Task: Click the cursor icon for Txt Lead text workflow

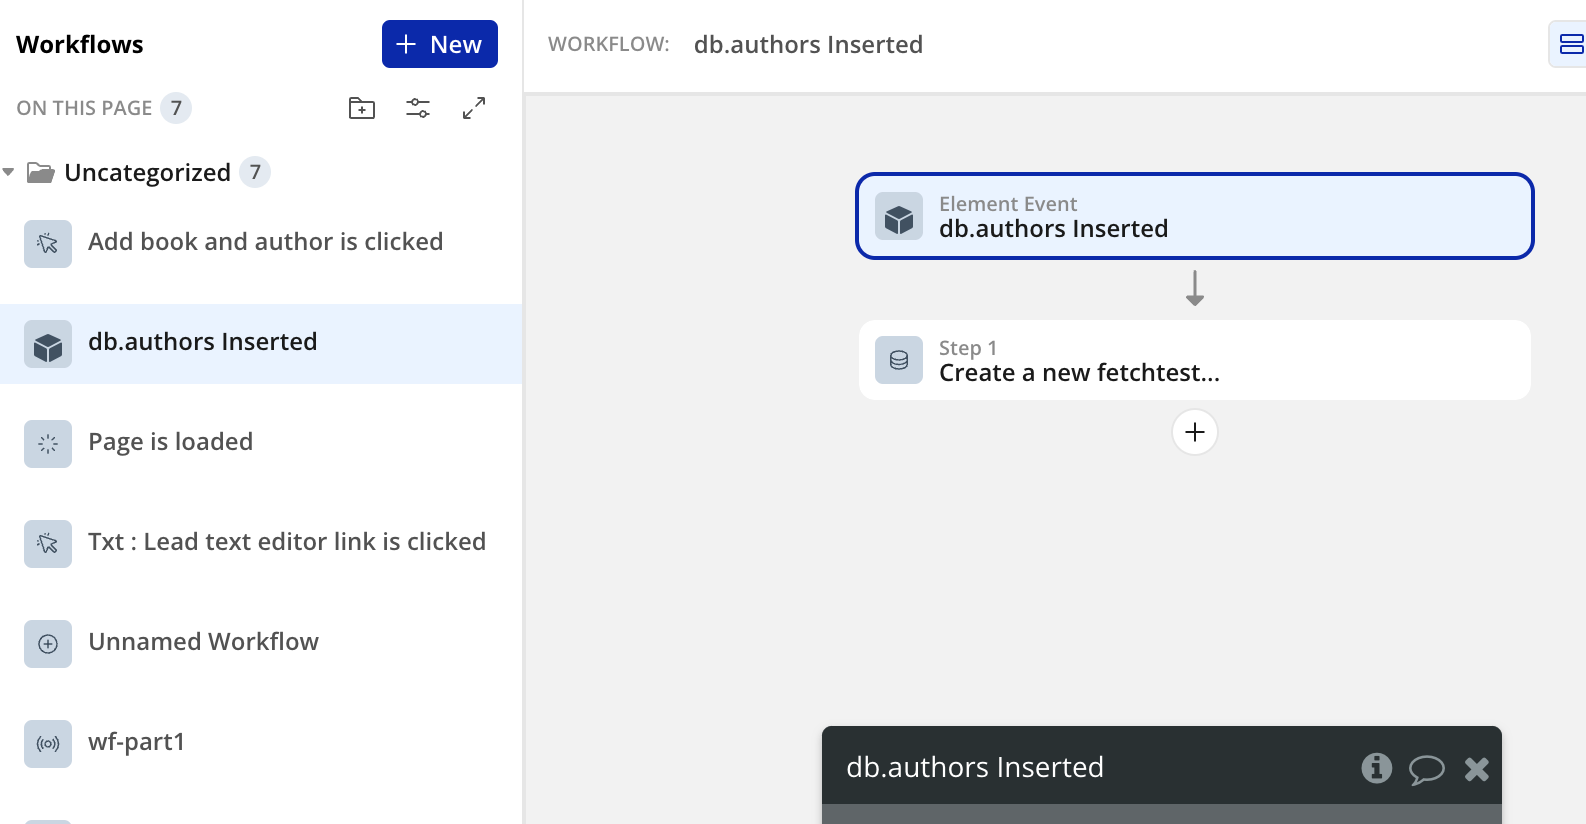Action: click(48, 544)
